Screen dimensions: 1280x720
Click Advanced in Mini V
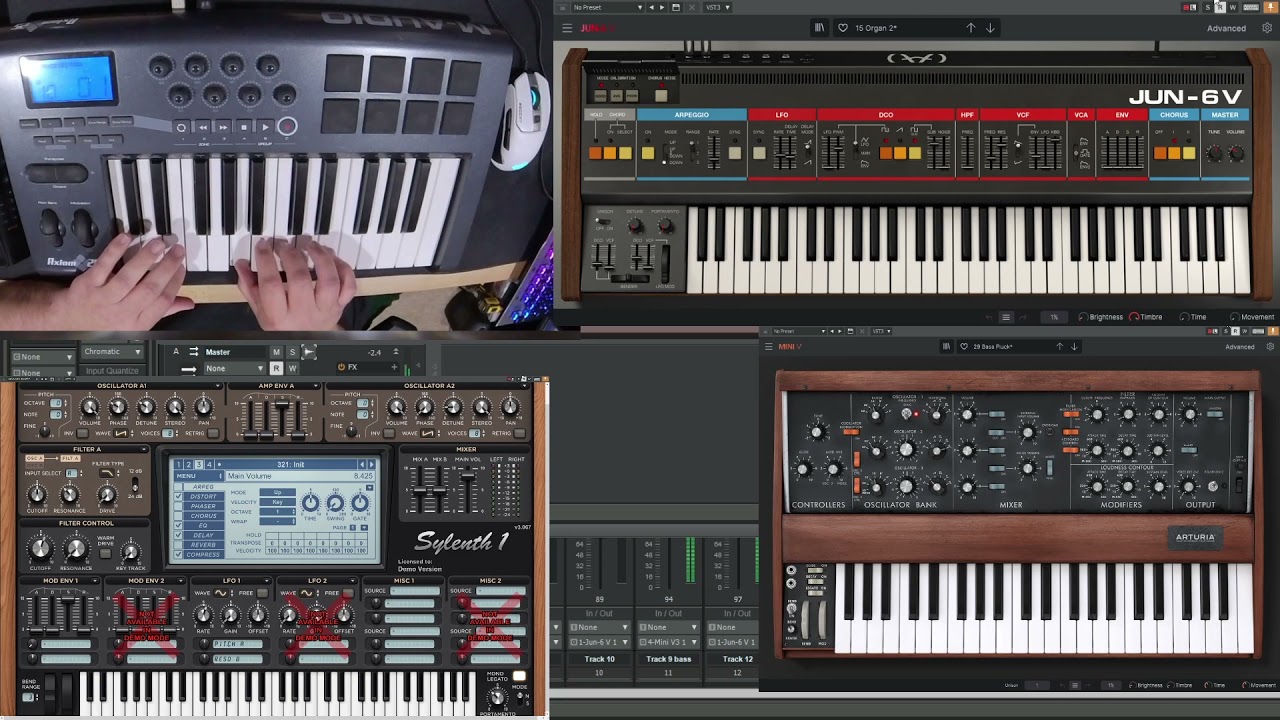1240,347
